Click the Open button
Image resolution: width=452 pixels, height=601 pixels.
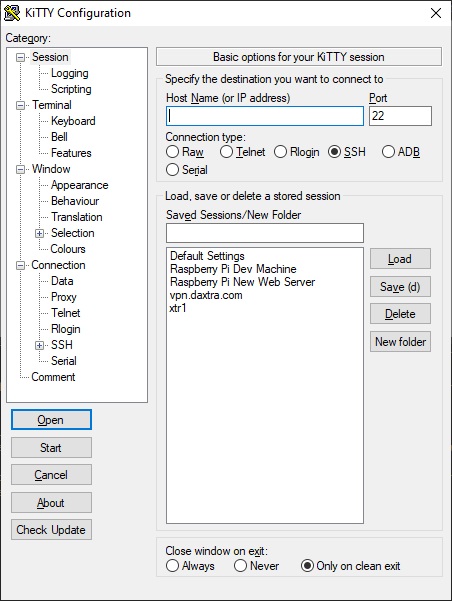coord(51,420)
